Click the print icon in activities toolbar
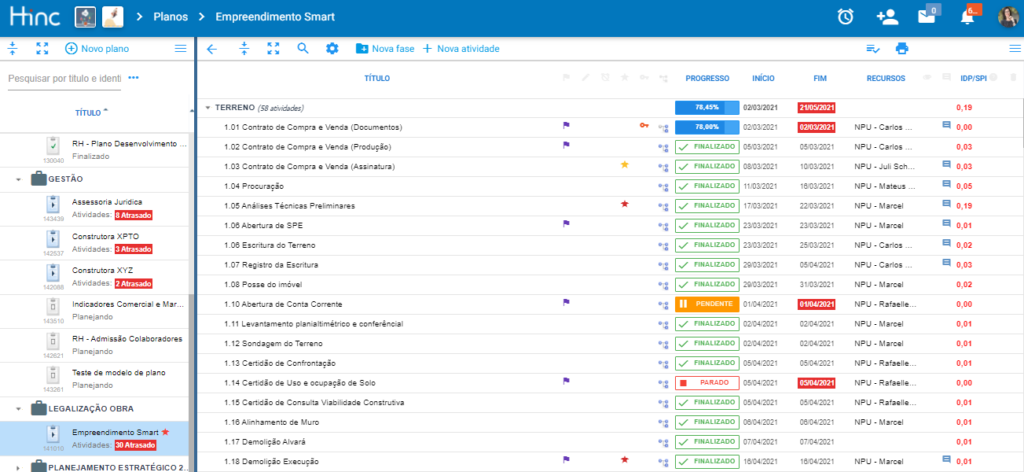This screenshot has height=472, width=1024. [x=902, y=48]
